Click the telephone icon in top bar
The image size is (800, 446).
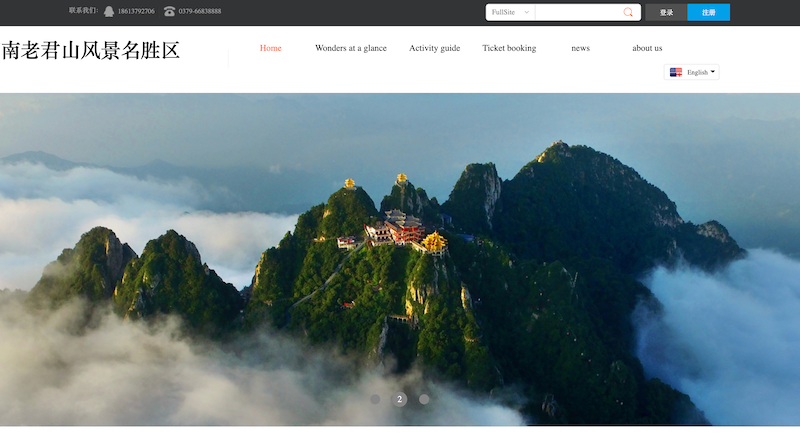pos(169,11)
